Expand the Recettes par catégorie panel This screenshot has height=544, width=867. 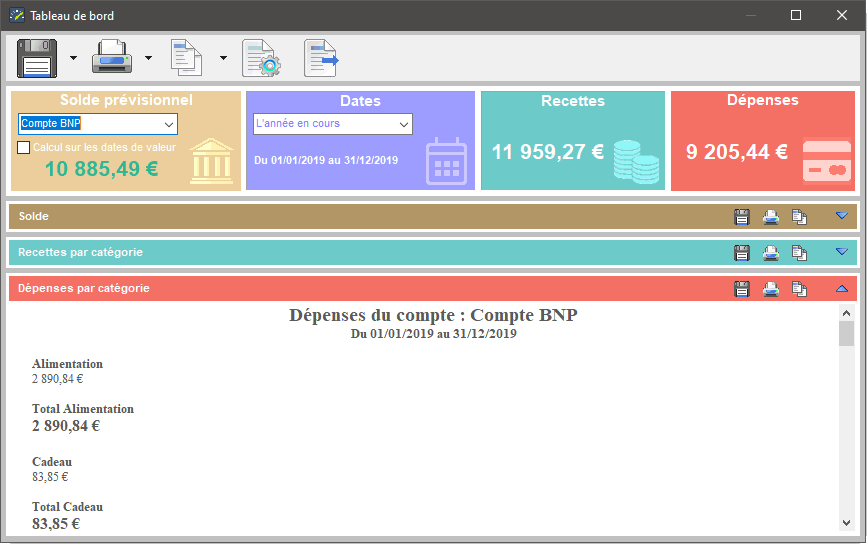click(x=841, y=252)
